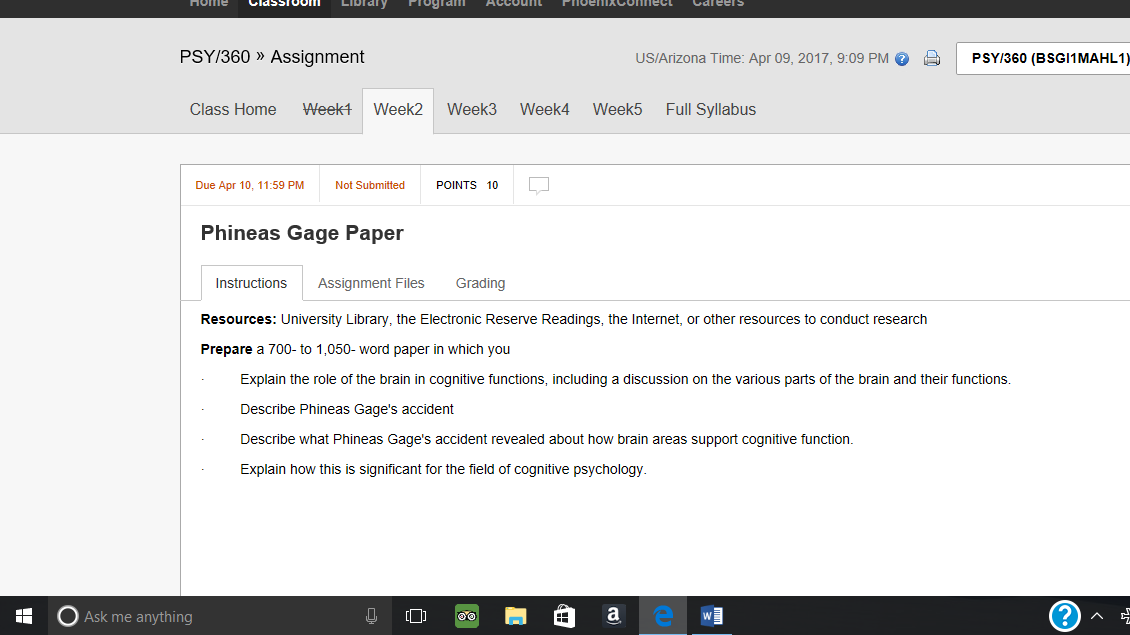Click the time zone help icon
The width and height of the screenshot is (1130, 635).
pyautogui.click(x=902, y=59)
